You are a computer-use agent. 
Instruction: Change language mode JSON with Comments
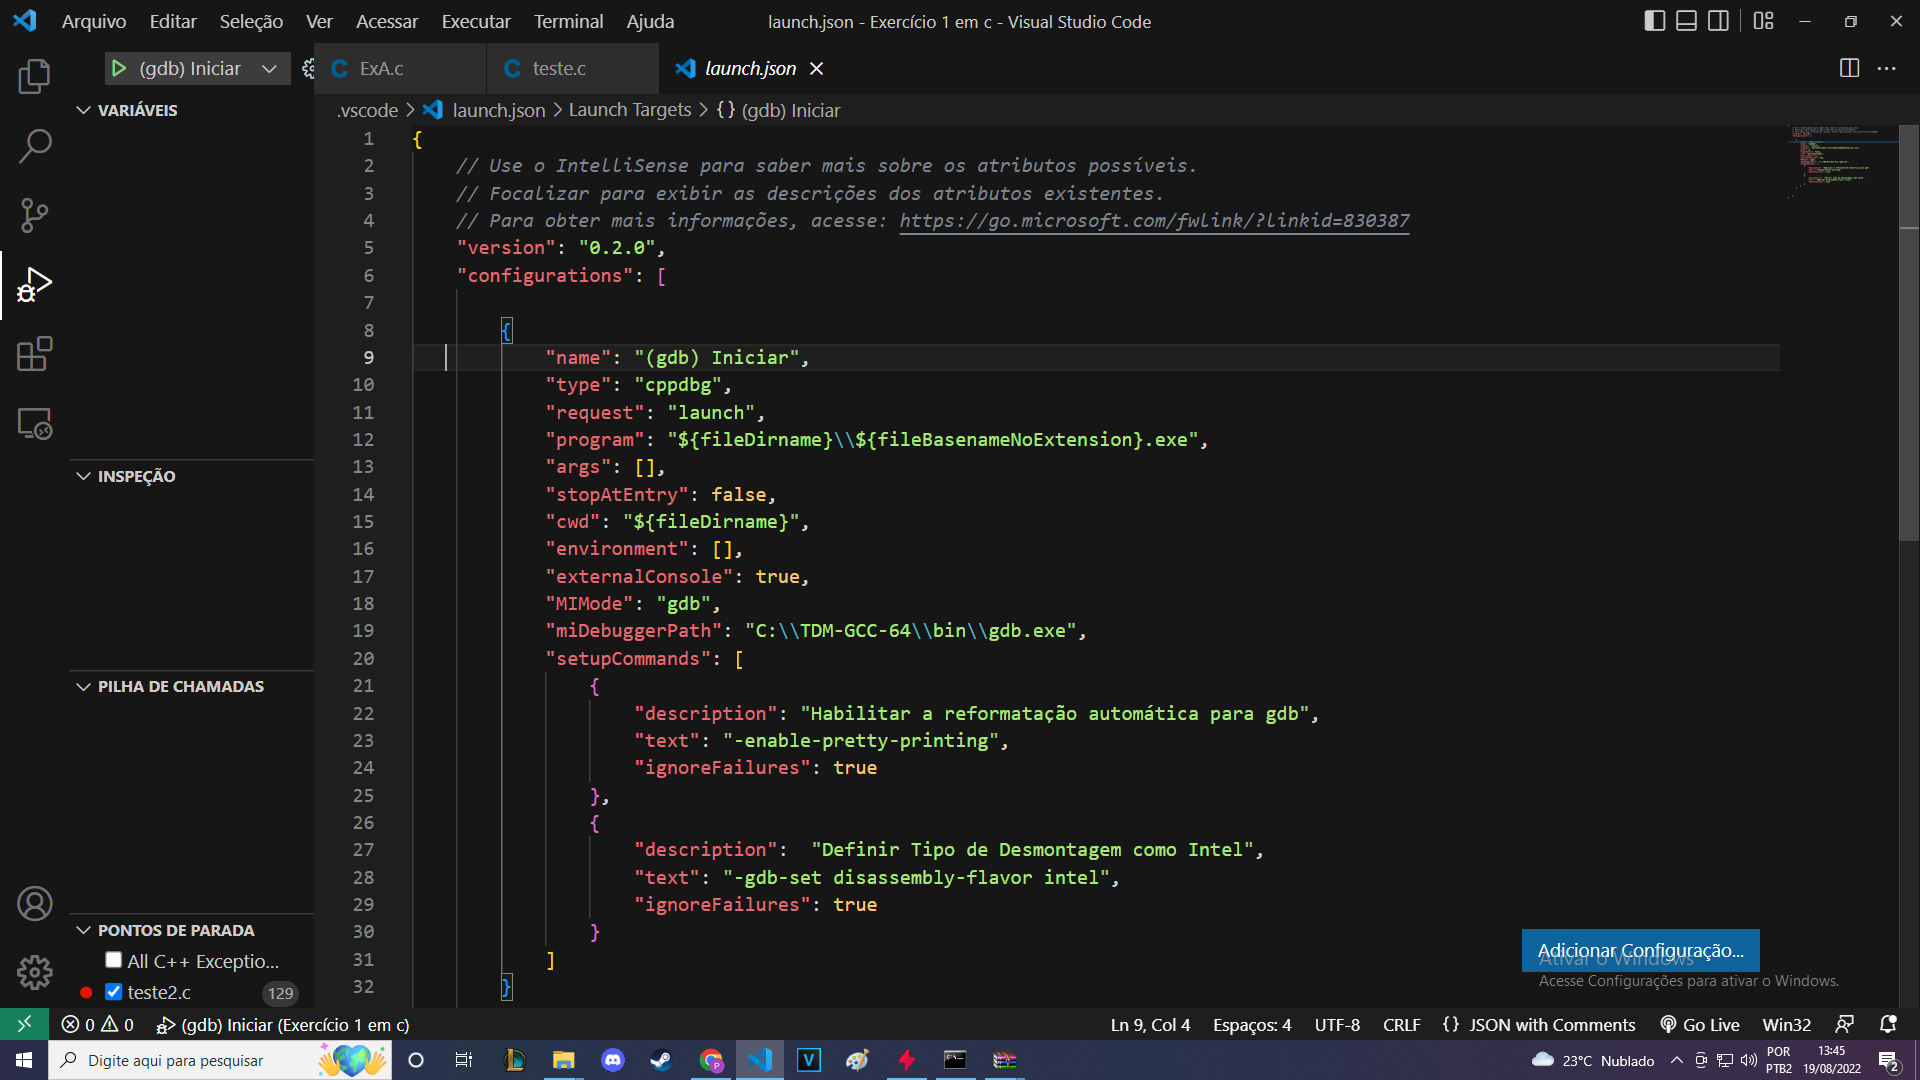pyautogui.click(x=1539, y=1024)
